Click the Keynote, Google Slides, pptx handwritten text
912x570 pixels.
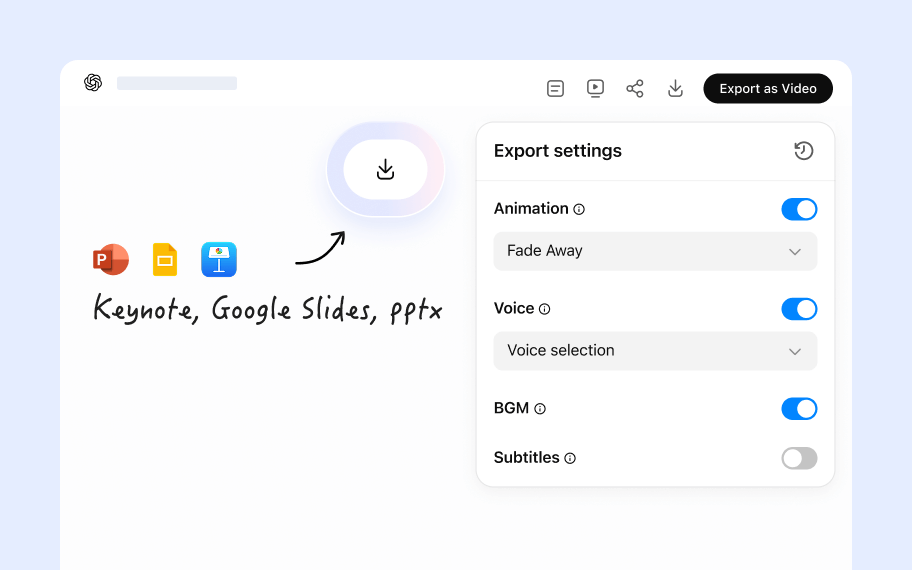point(268,309)
